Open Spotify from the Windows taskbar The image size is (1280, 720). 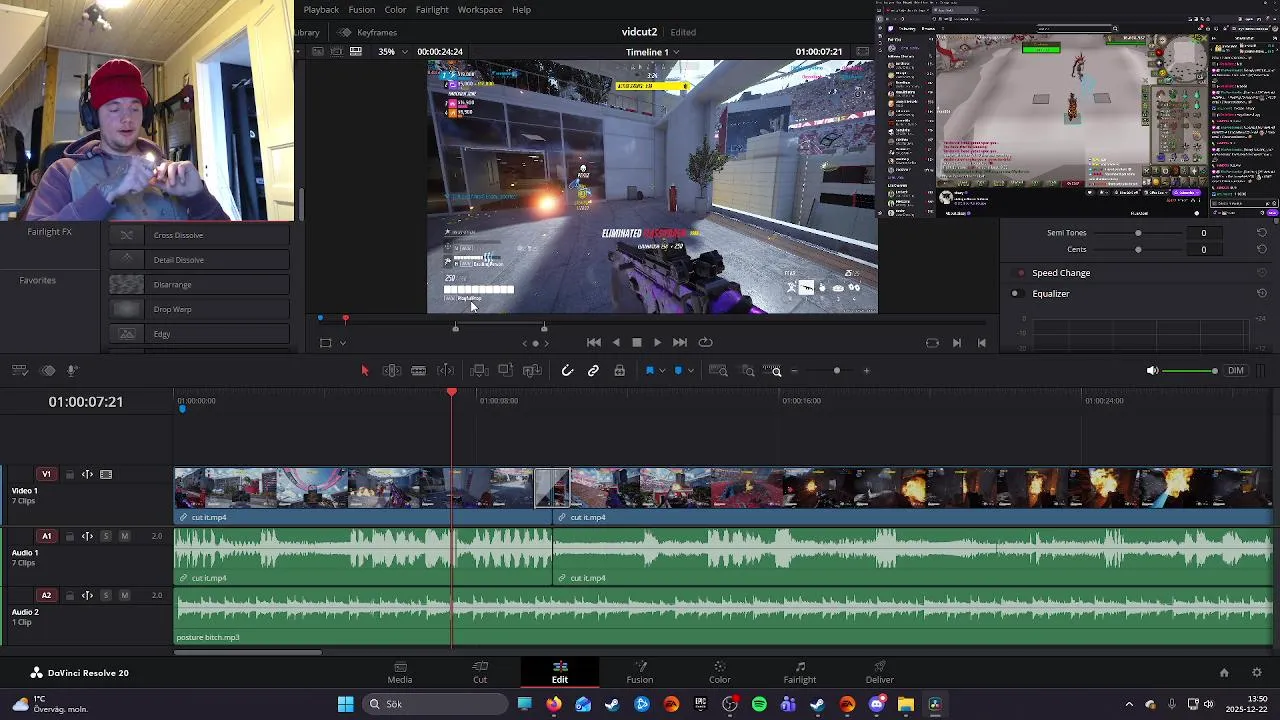coord(759,704)
